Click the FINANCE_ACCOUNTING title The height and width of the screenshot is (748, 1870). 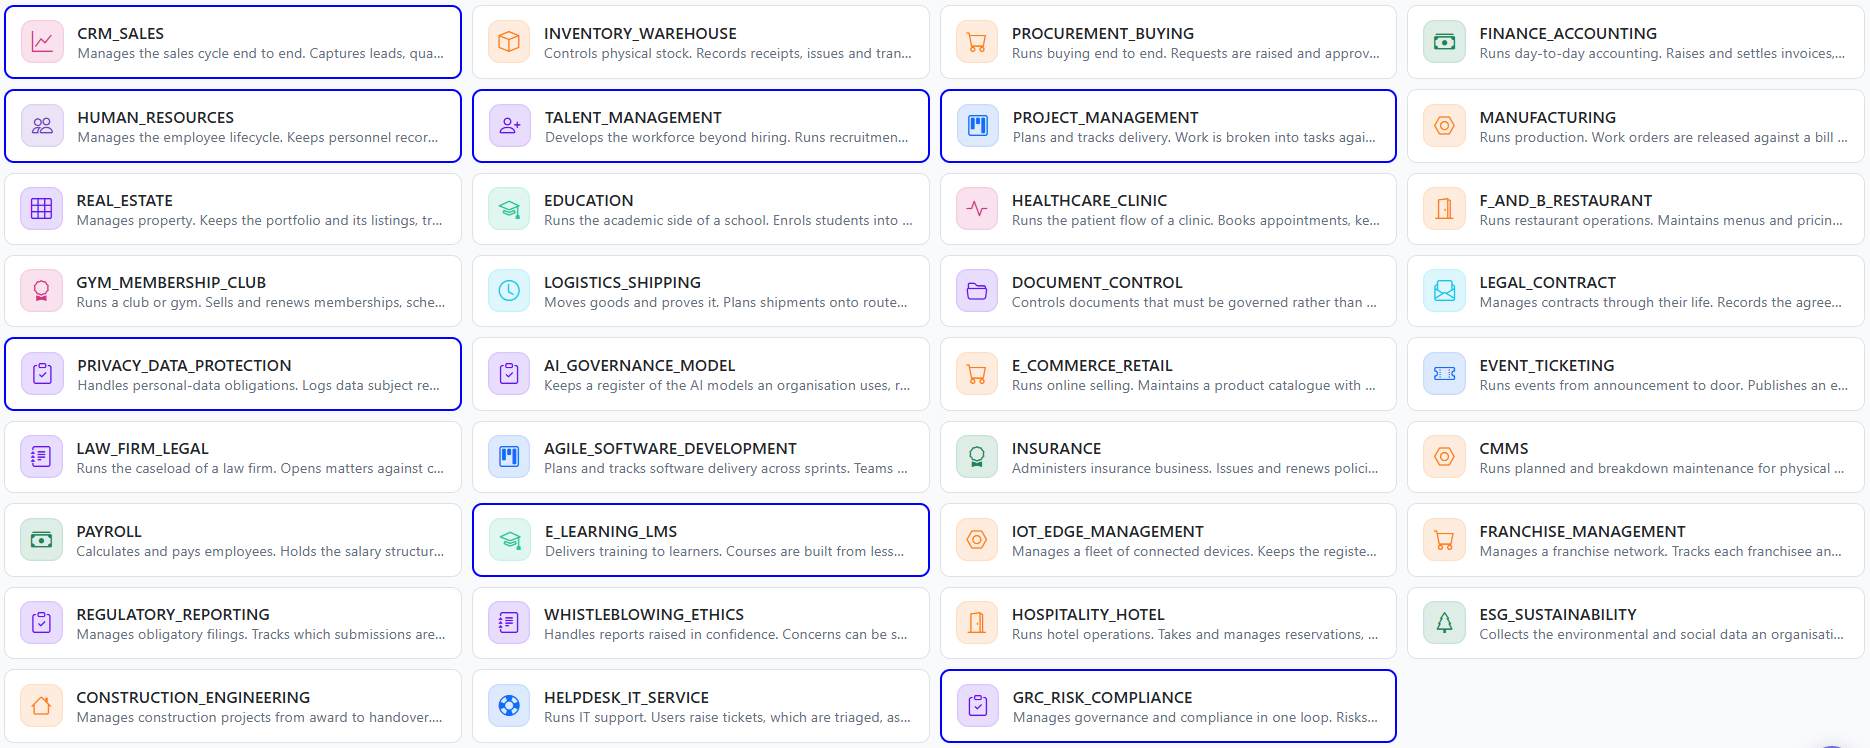[x=1568, y=33]
